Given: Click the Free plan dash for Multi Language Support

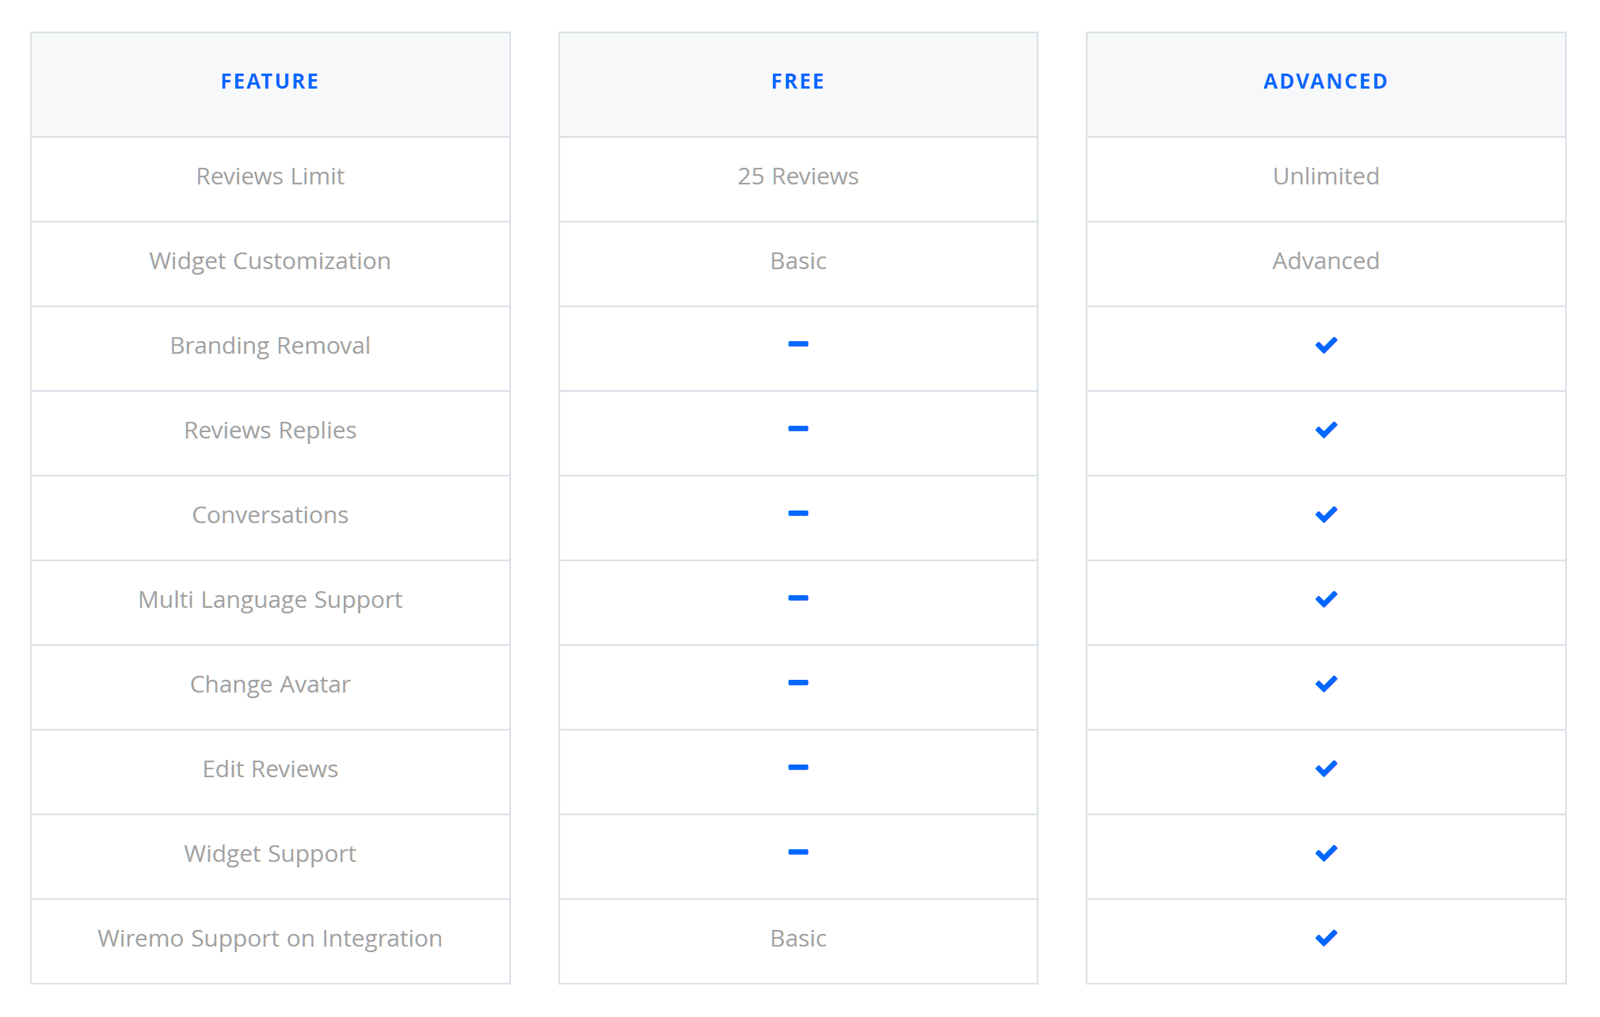Looking at the screenshot, I should click(x=798, y=598).
